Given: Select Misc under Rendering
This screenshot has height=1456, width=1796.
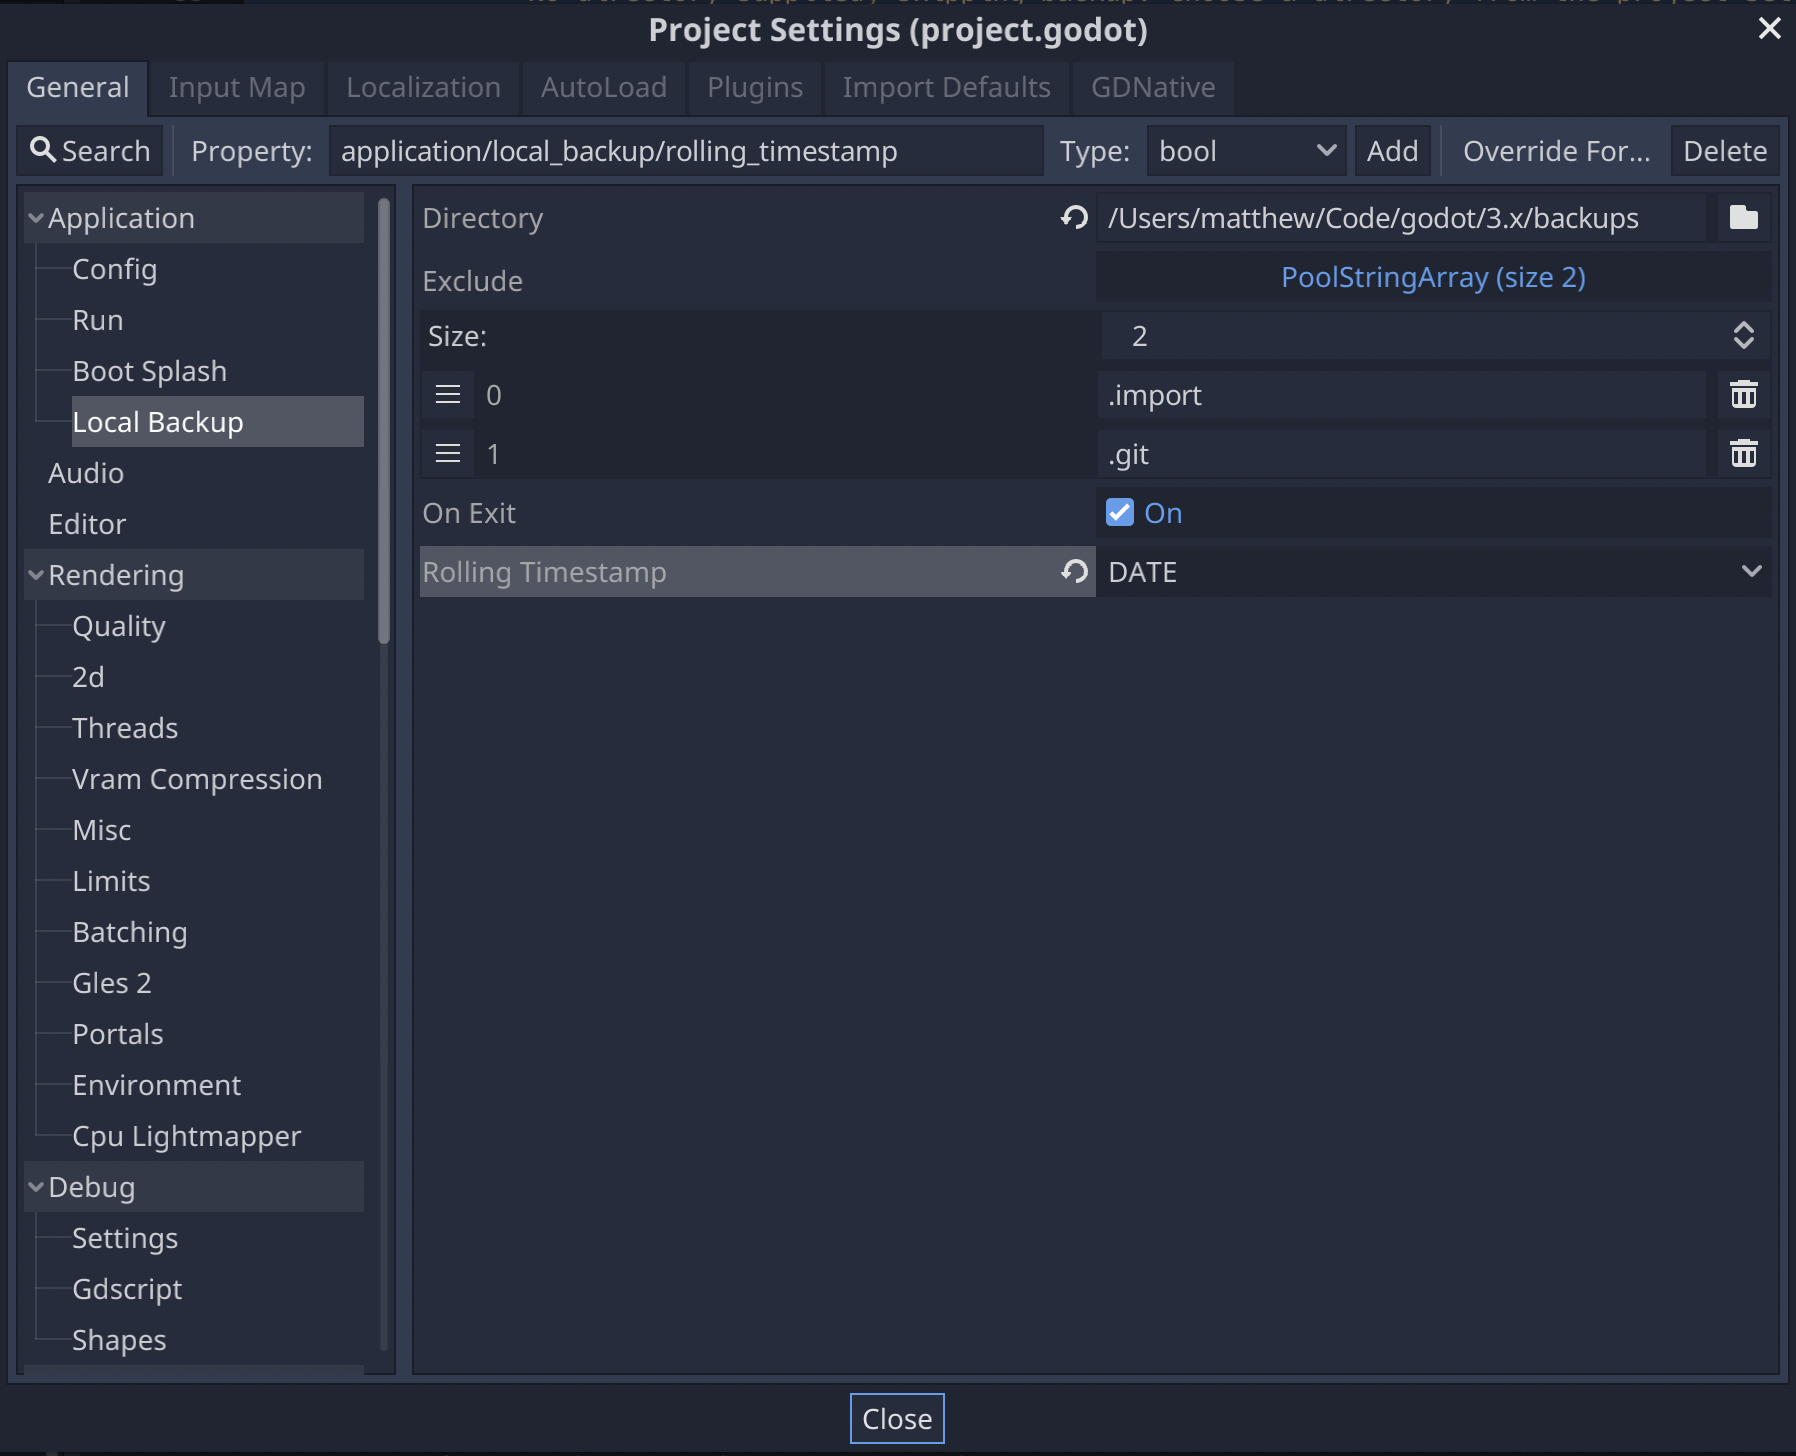Looking at the screenshot, I should [102, 830].
